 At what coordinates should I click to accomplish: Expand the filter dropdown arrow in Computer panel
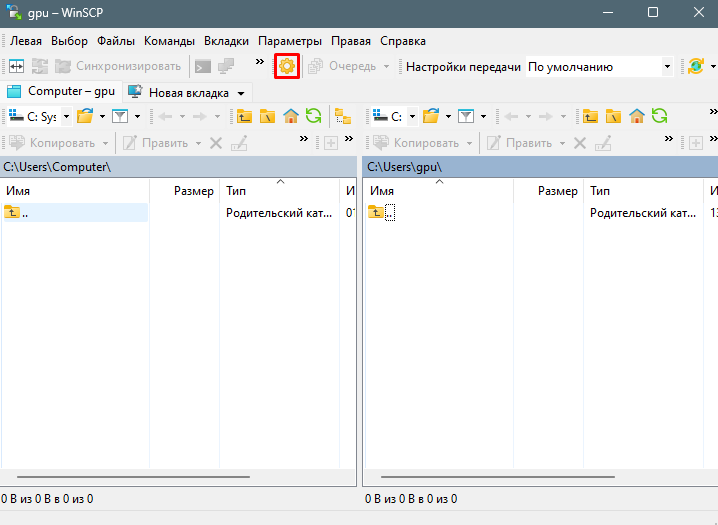pos(137,117)
